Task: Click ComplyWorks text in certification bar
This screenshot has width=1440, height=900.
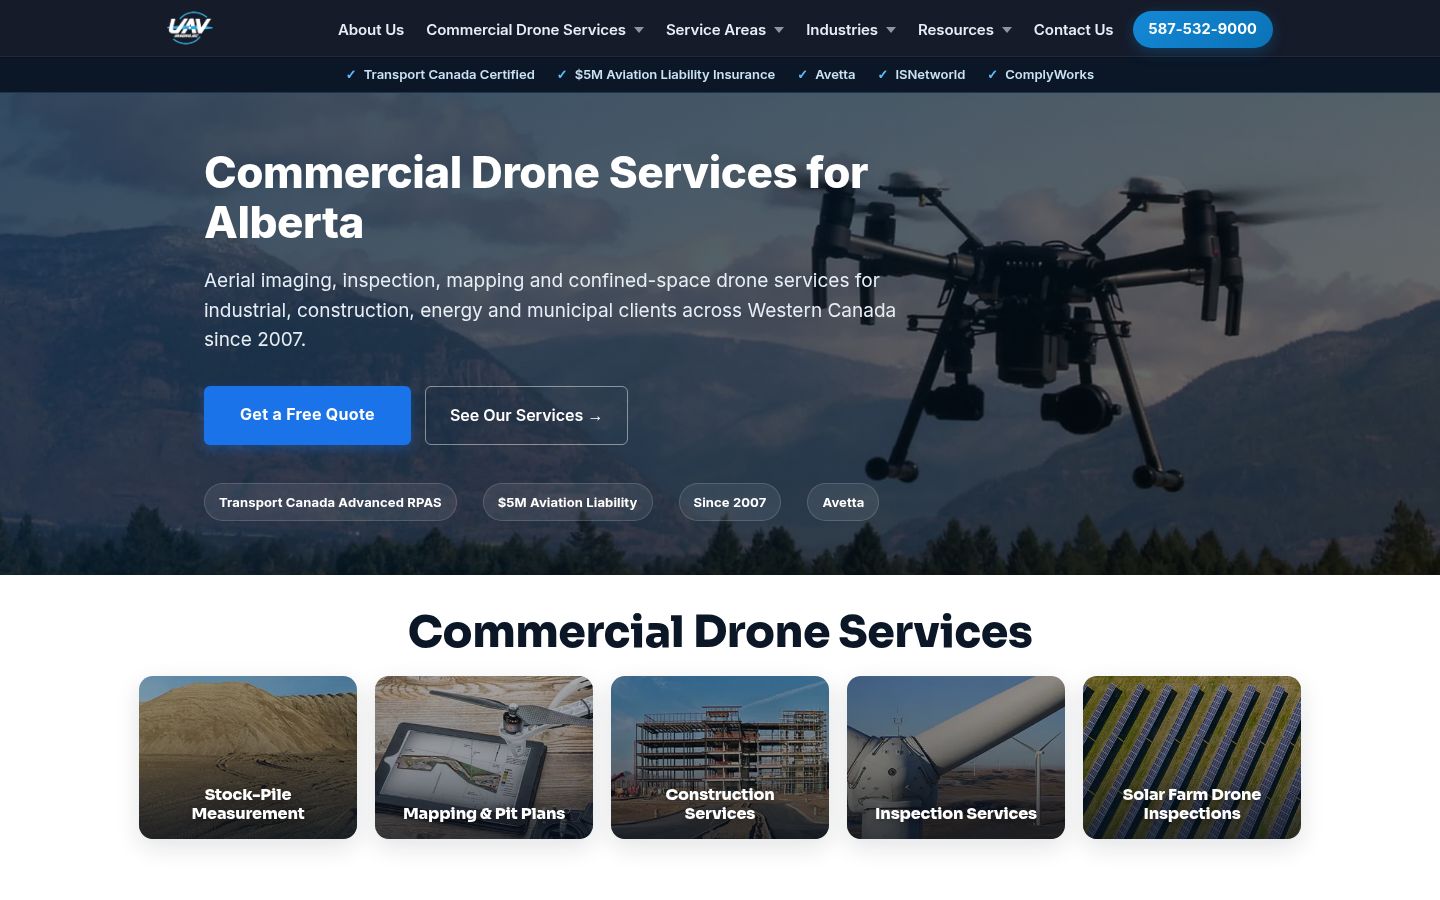Action: 1049,75
